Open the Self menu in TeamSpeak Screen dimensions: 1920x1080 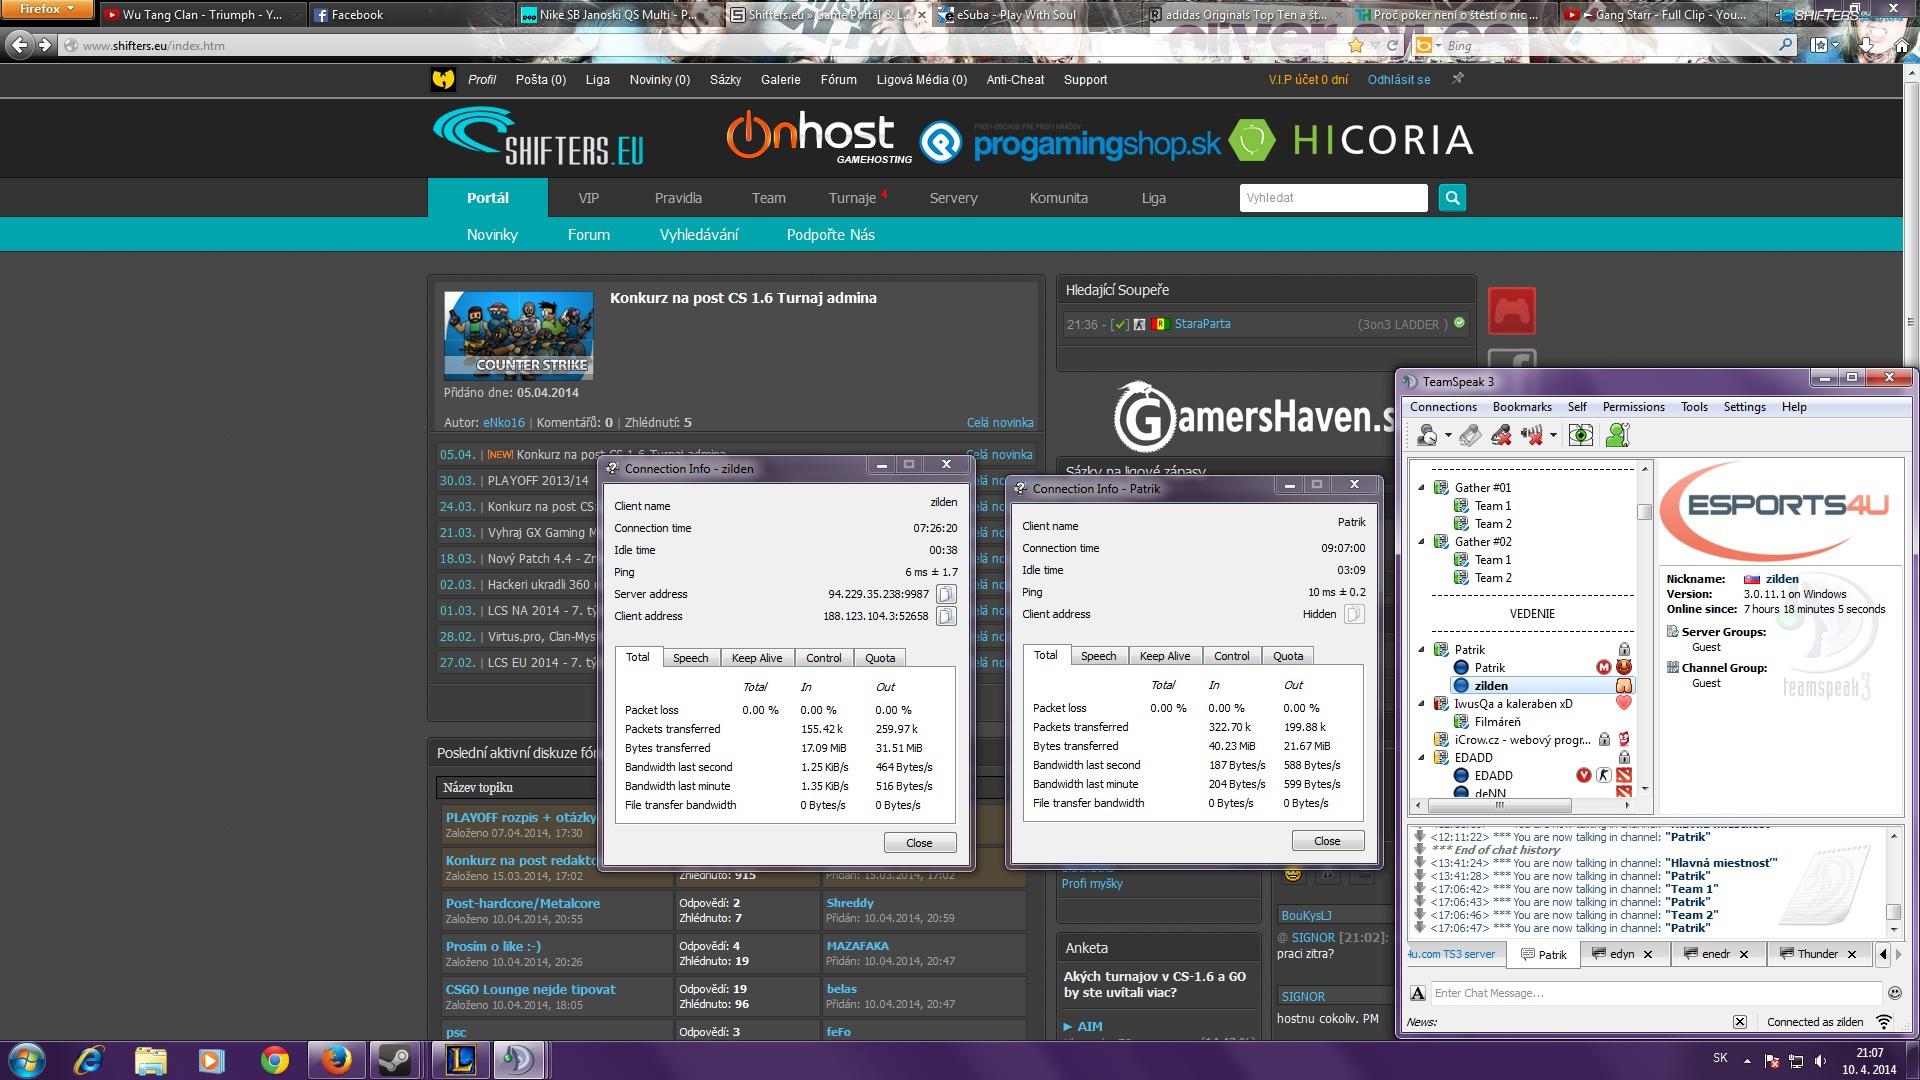(x=1577, y=407)
